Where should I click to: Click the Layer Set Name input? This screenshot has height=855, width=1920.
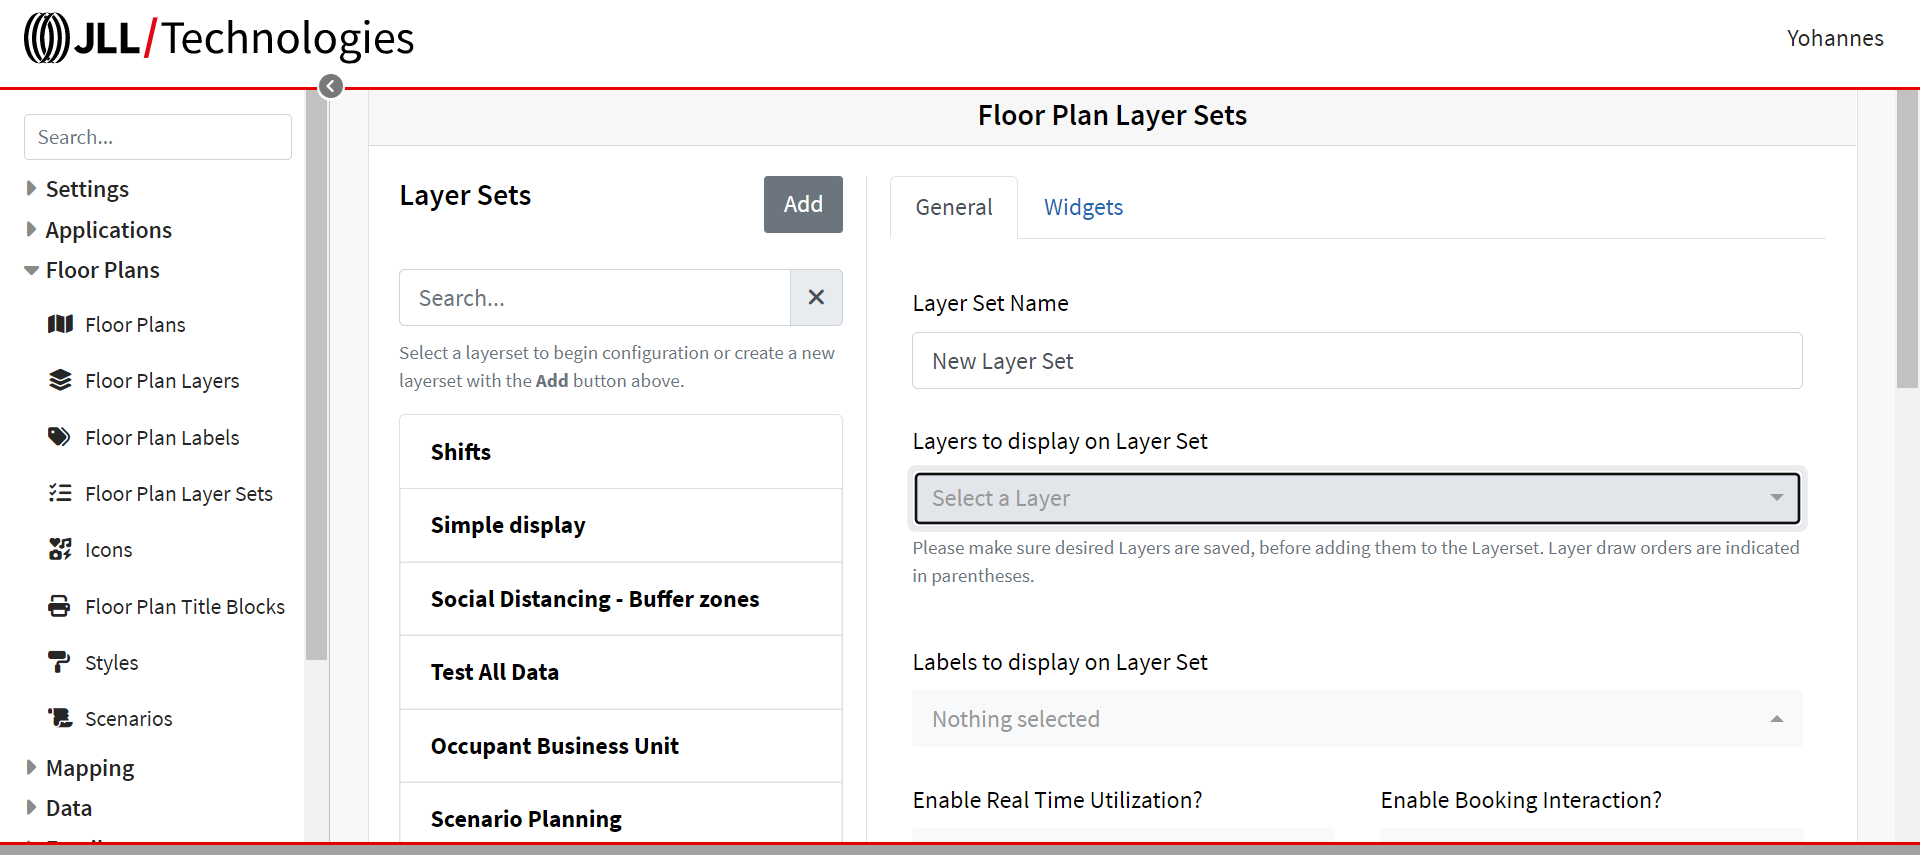pos(1357,361)
